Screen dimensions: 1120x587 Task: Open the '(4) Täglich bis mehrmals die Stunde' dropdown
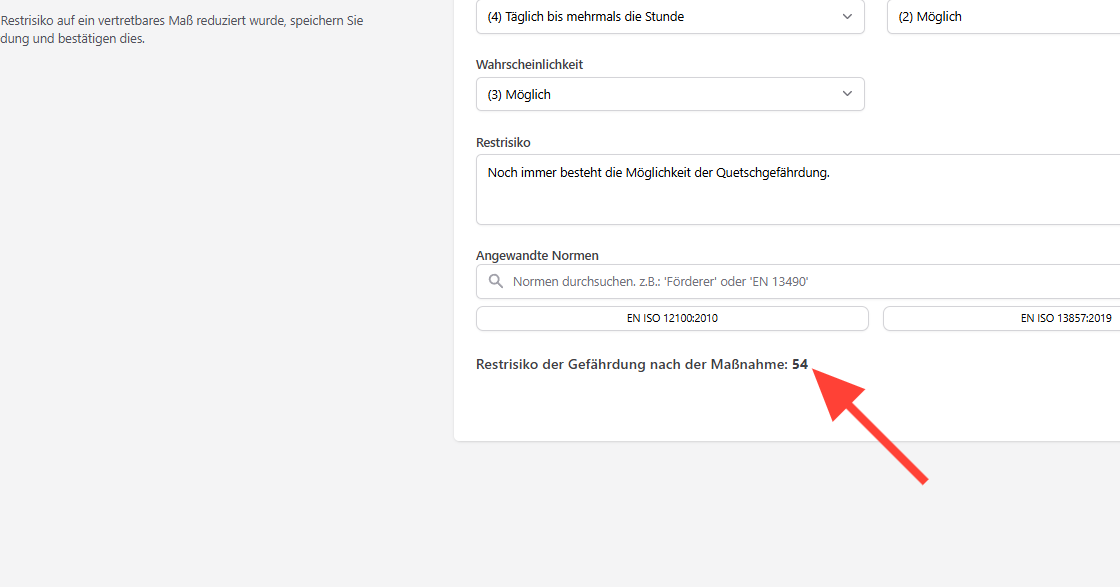pyautogui.click(x=670, y=16)
